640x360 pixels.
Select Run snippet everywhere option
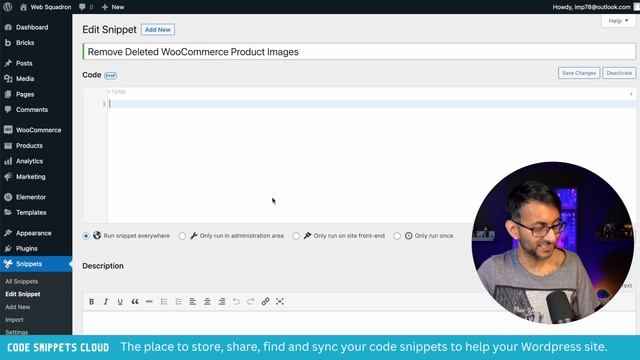tap(86, 236)
